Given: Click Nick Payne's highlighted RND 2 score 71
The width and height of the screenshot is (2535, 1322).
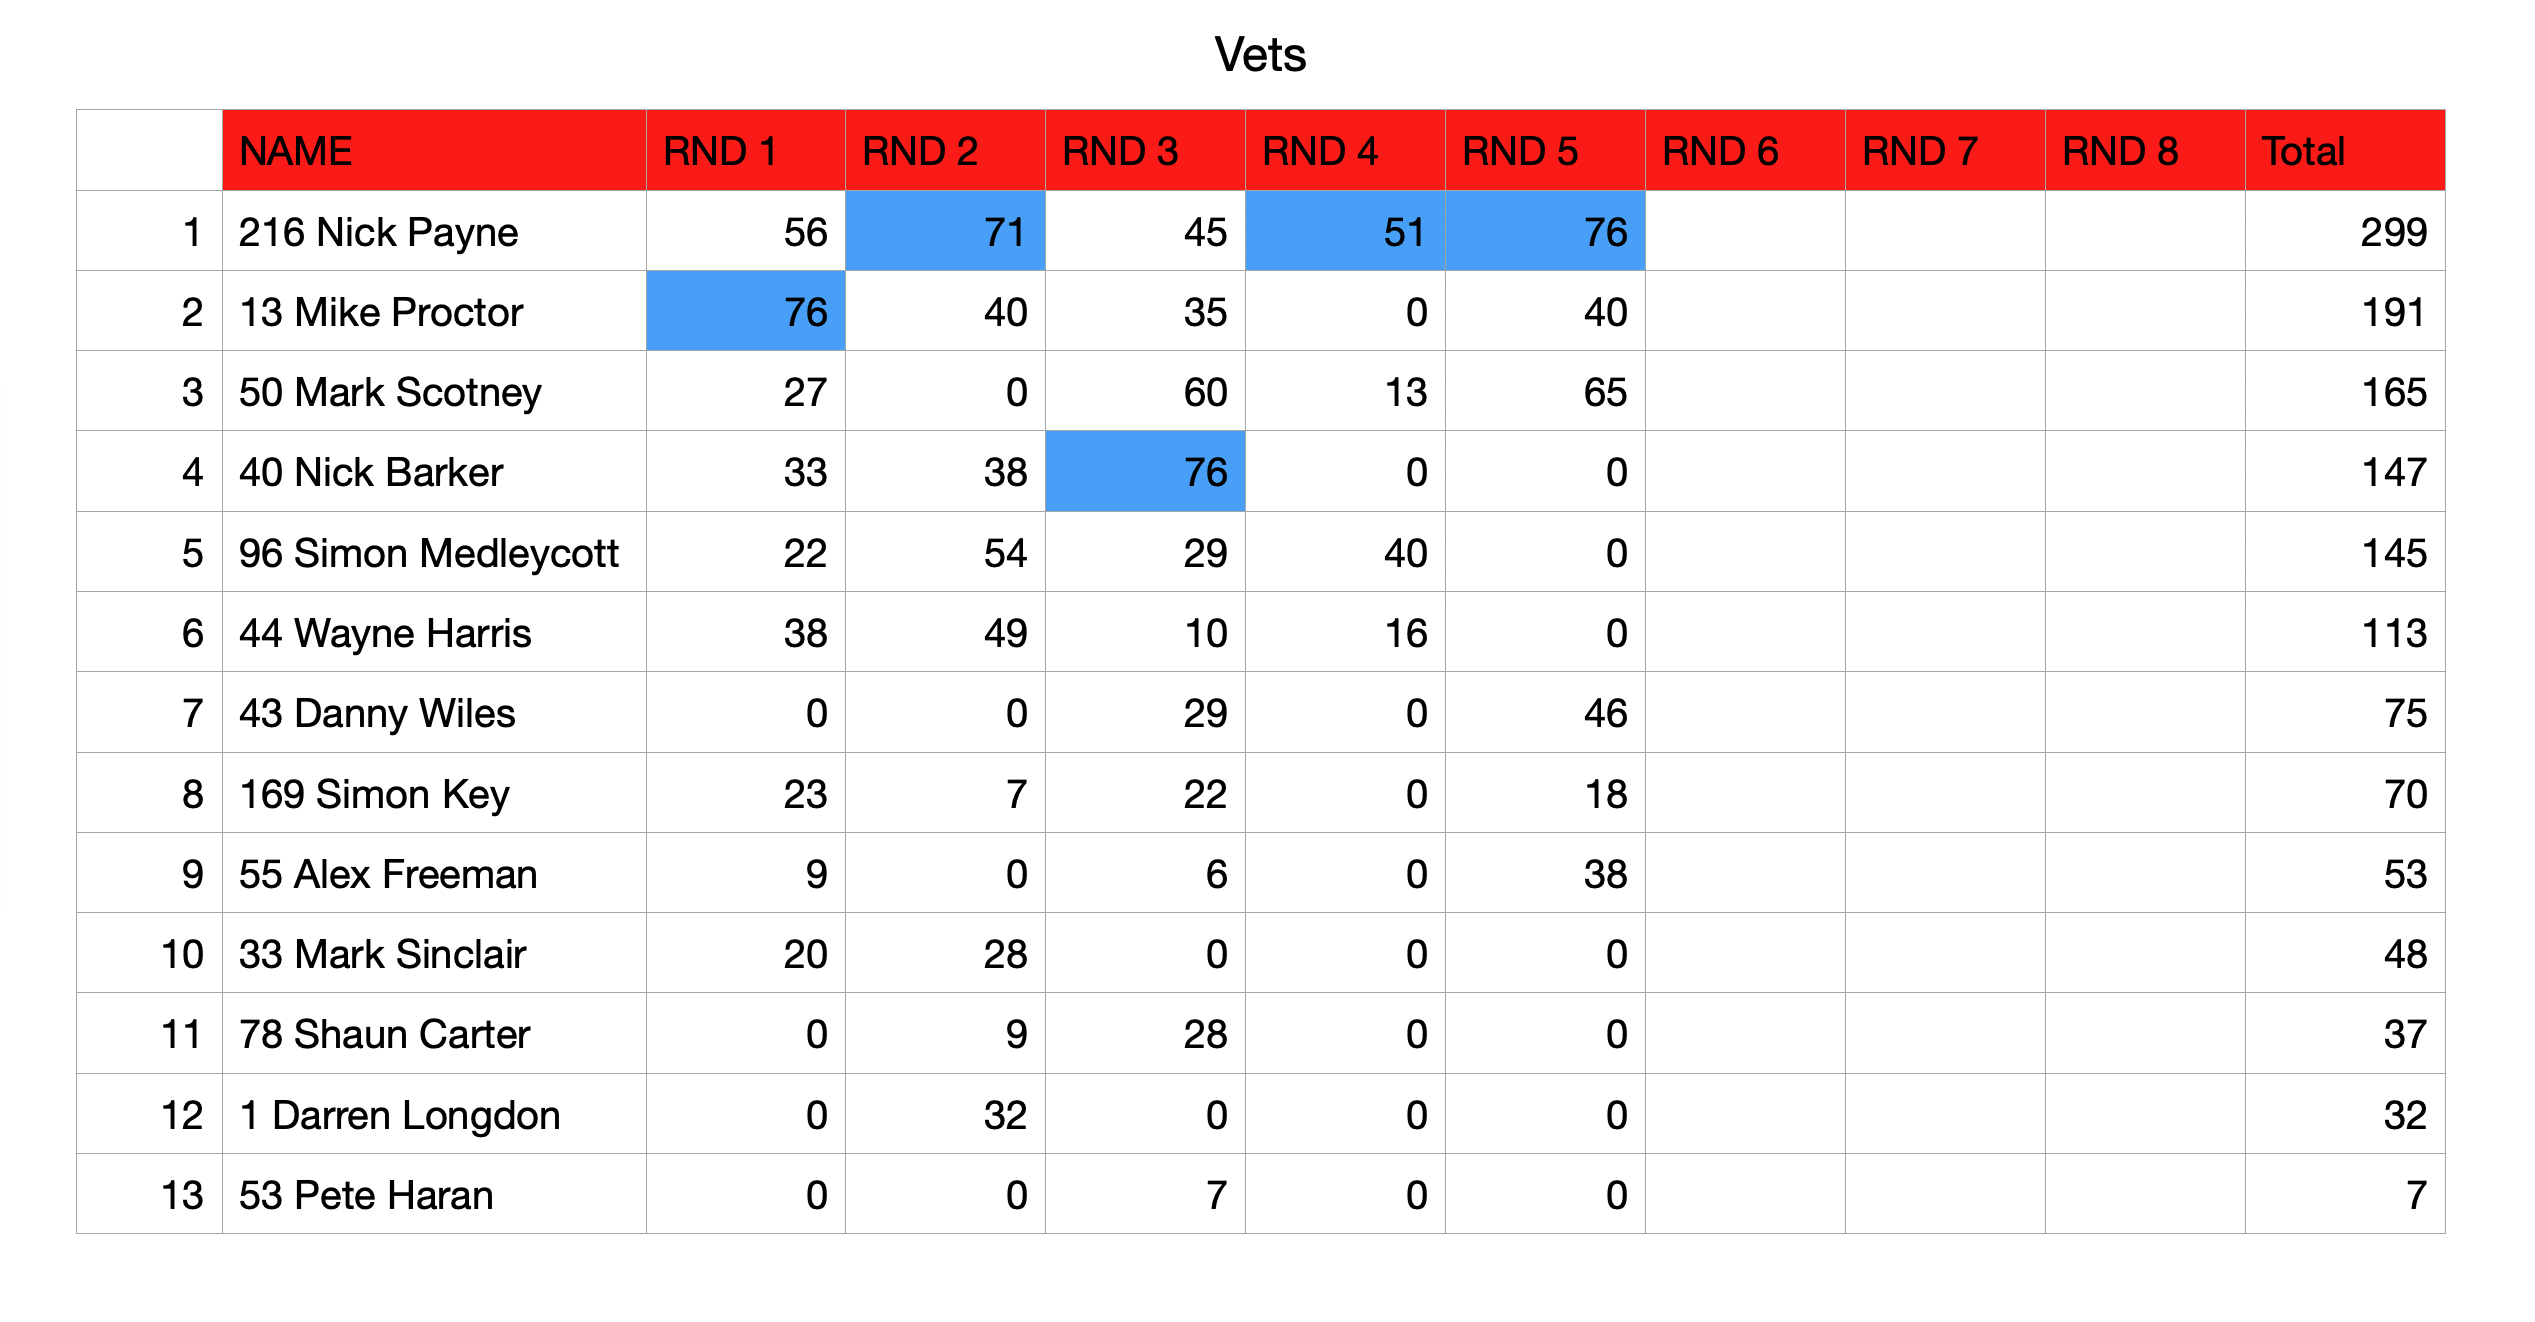Looking at the screenshot, I should pos(945,231).
